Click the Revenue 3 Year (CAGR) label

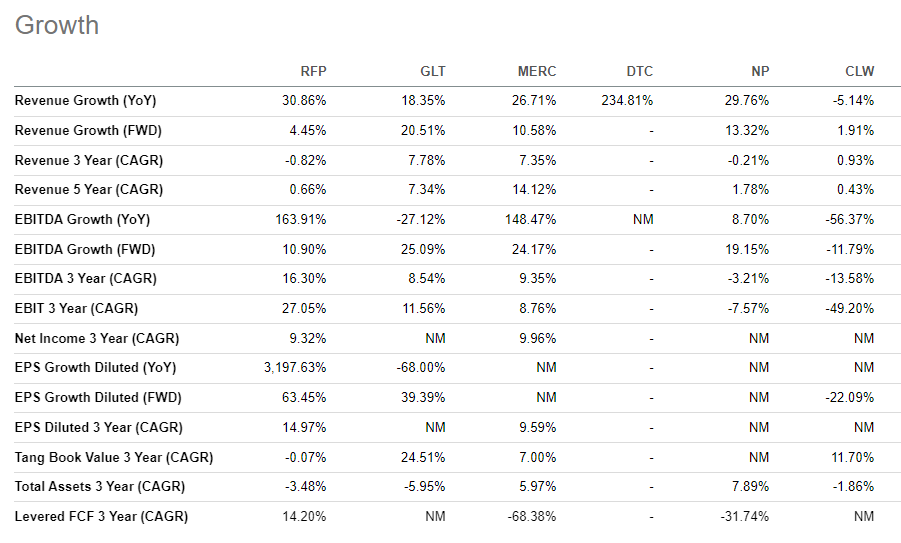pyautogui.click(x=88, y=160)
